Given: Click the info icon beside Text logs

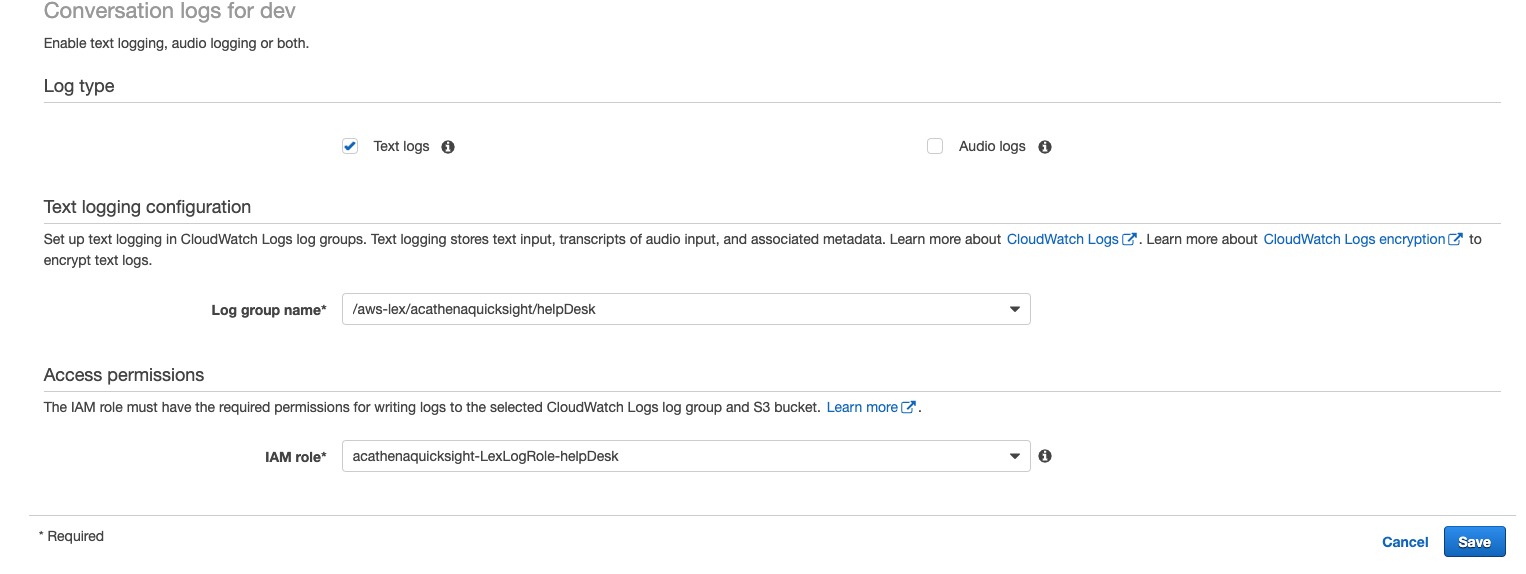Looking at the screenshot, I should click(x=448, y=147).
